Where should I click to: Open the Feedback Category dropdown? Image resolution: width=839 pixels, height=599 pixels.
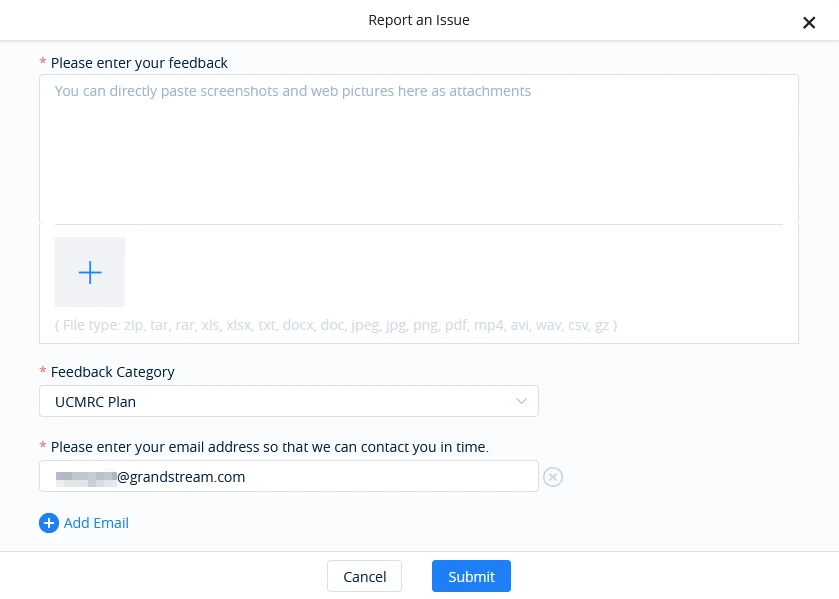tap(289, 401)
